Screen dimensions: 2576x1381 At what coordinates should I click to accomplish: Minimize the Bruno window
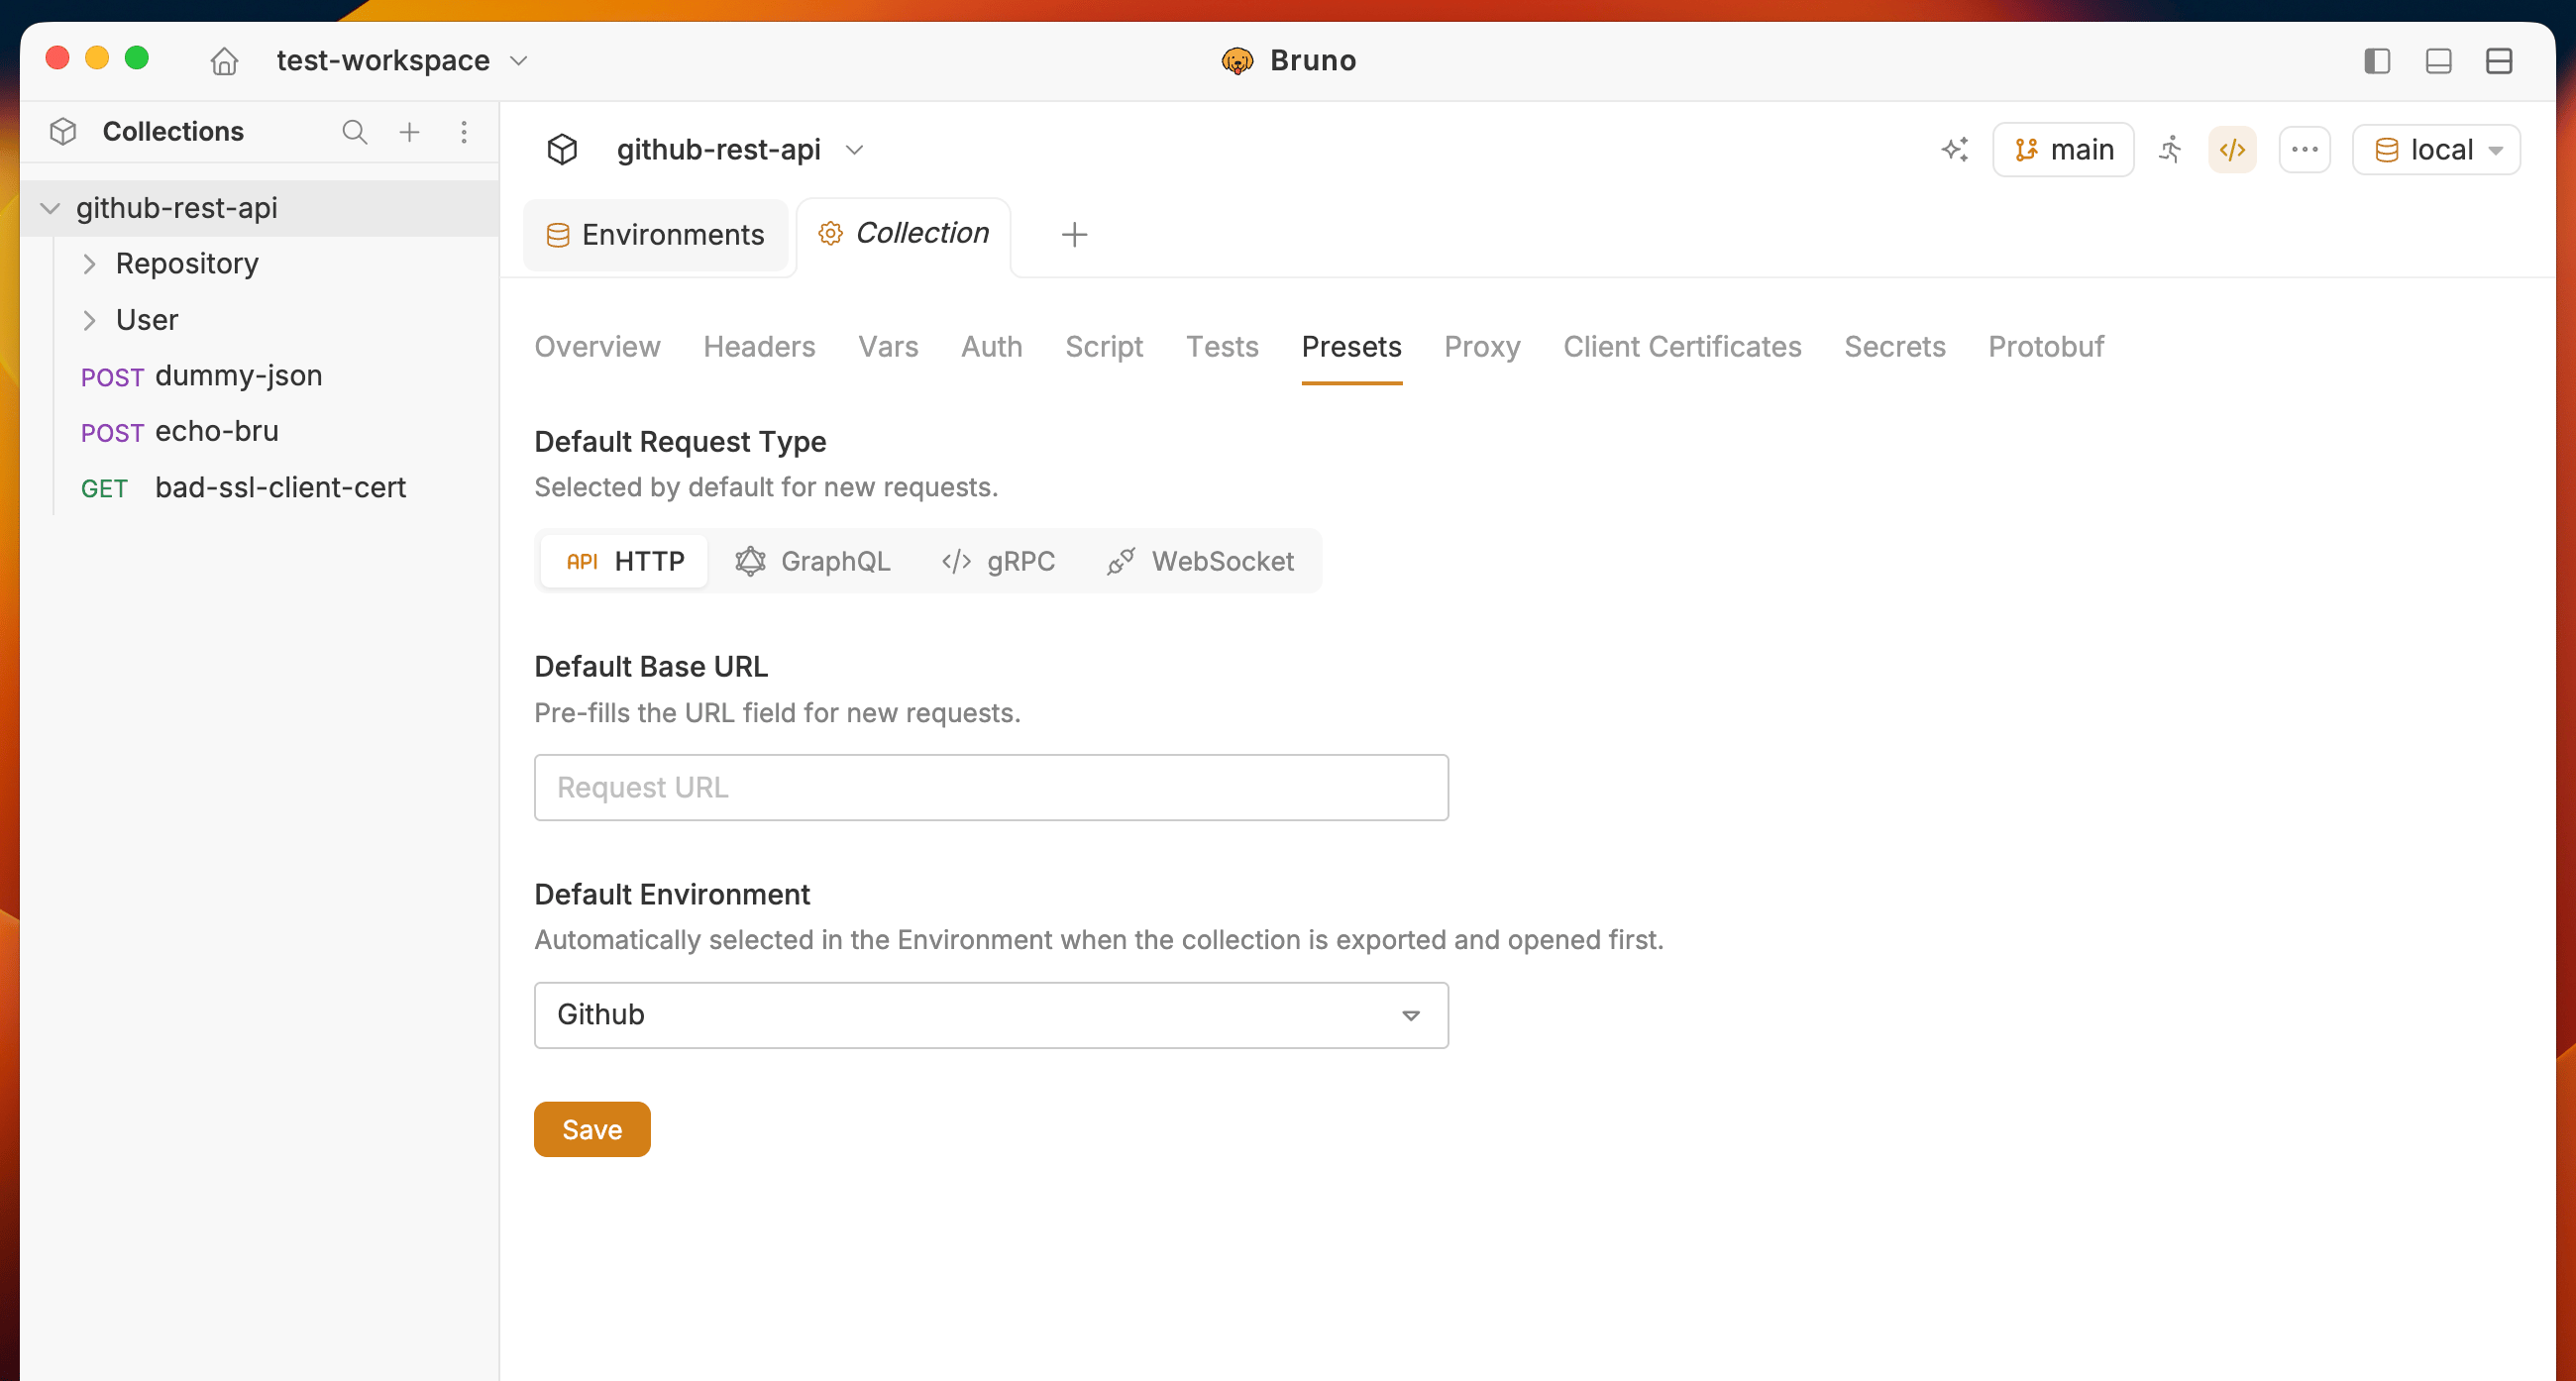tap(97, 58)
